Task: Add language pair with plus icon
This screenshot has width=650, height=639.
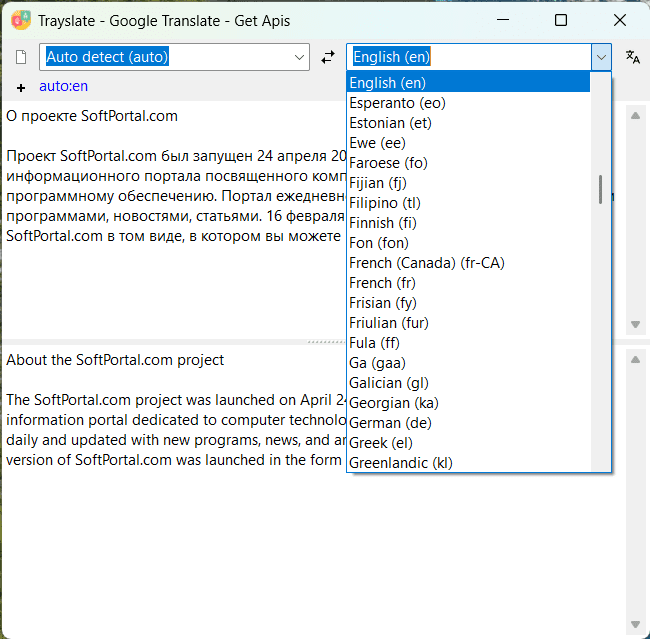Action: [21, 87]
